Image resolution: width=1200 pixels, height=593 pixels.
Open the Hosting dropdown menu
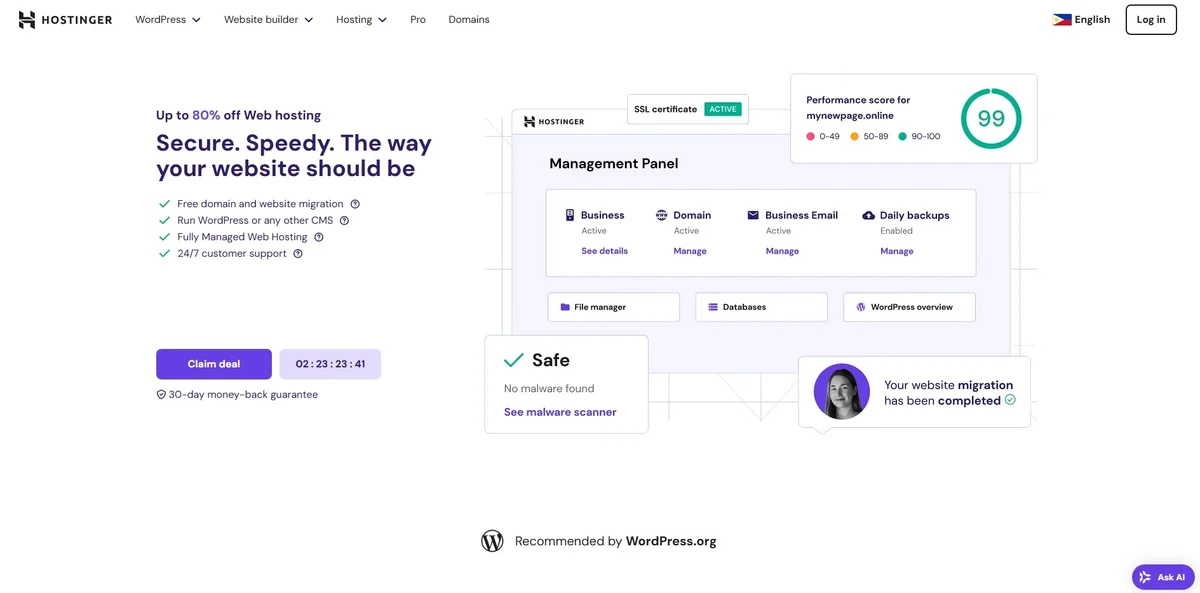coord(361,20)
